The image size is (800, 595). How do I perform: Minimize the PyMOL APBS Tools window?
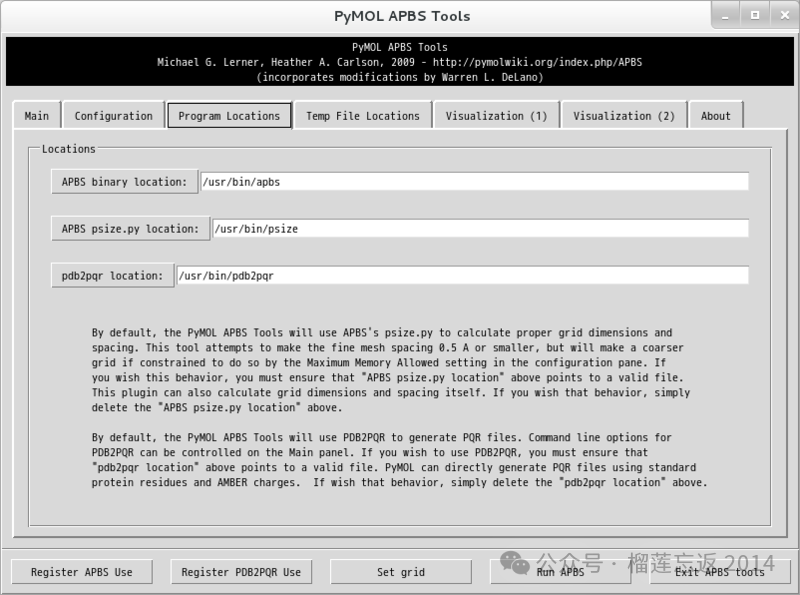click(726, 15)
